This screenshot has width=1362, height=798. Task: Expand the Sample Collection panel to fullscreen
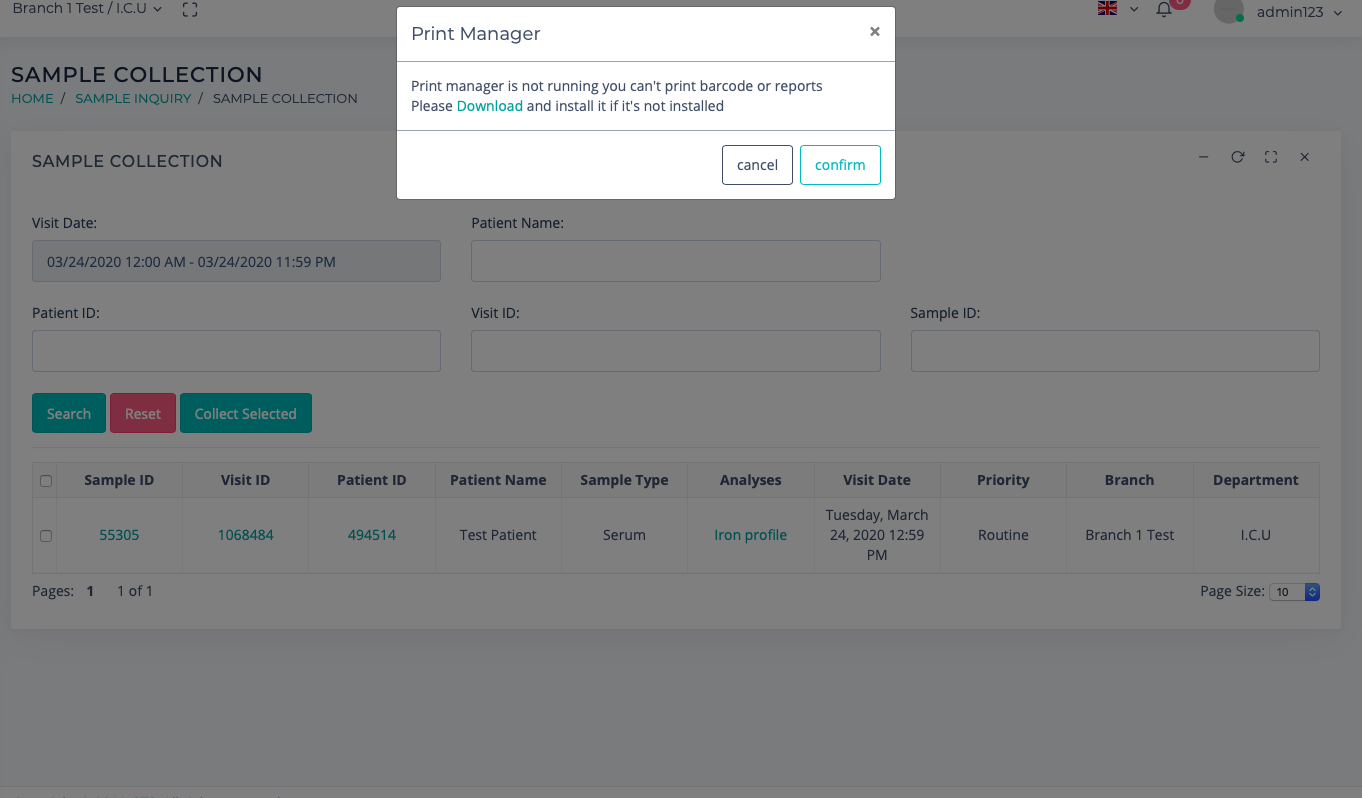pyautogui.click(x=1271, y=157)
